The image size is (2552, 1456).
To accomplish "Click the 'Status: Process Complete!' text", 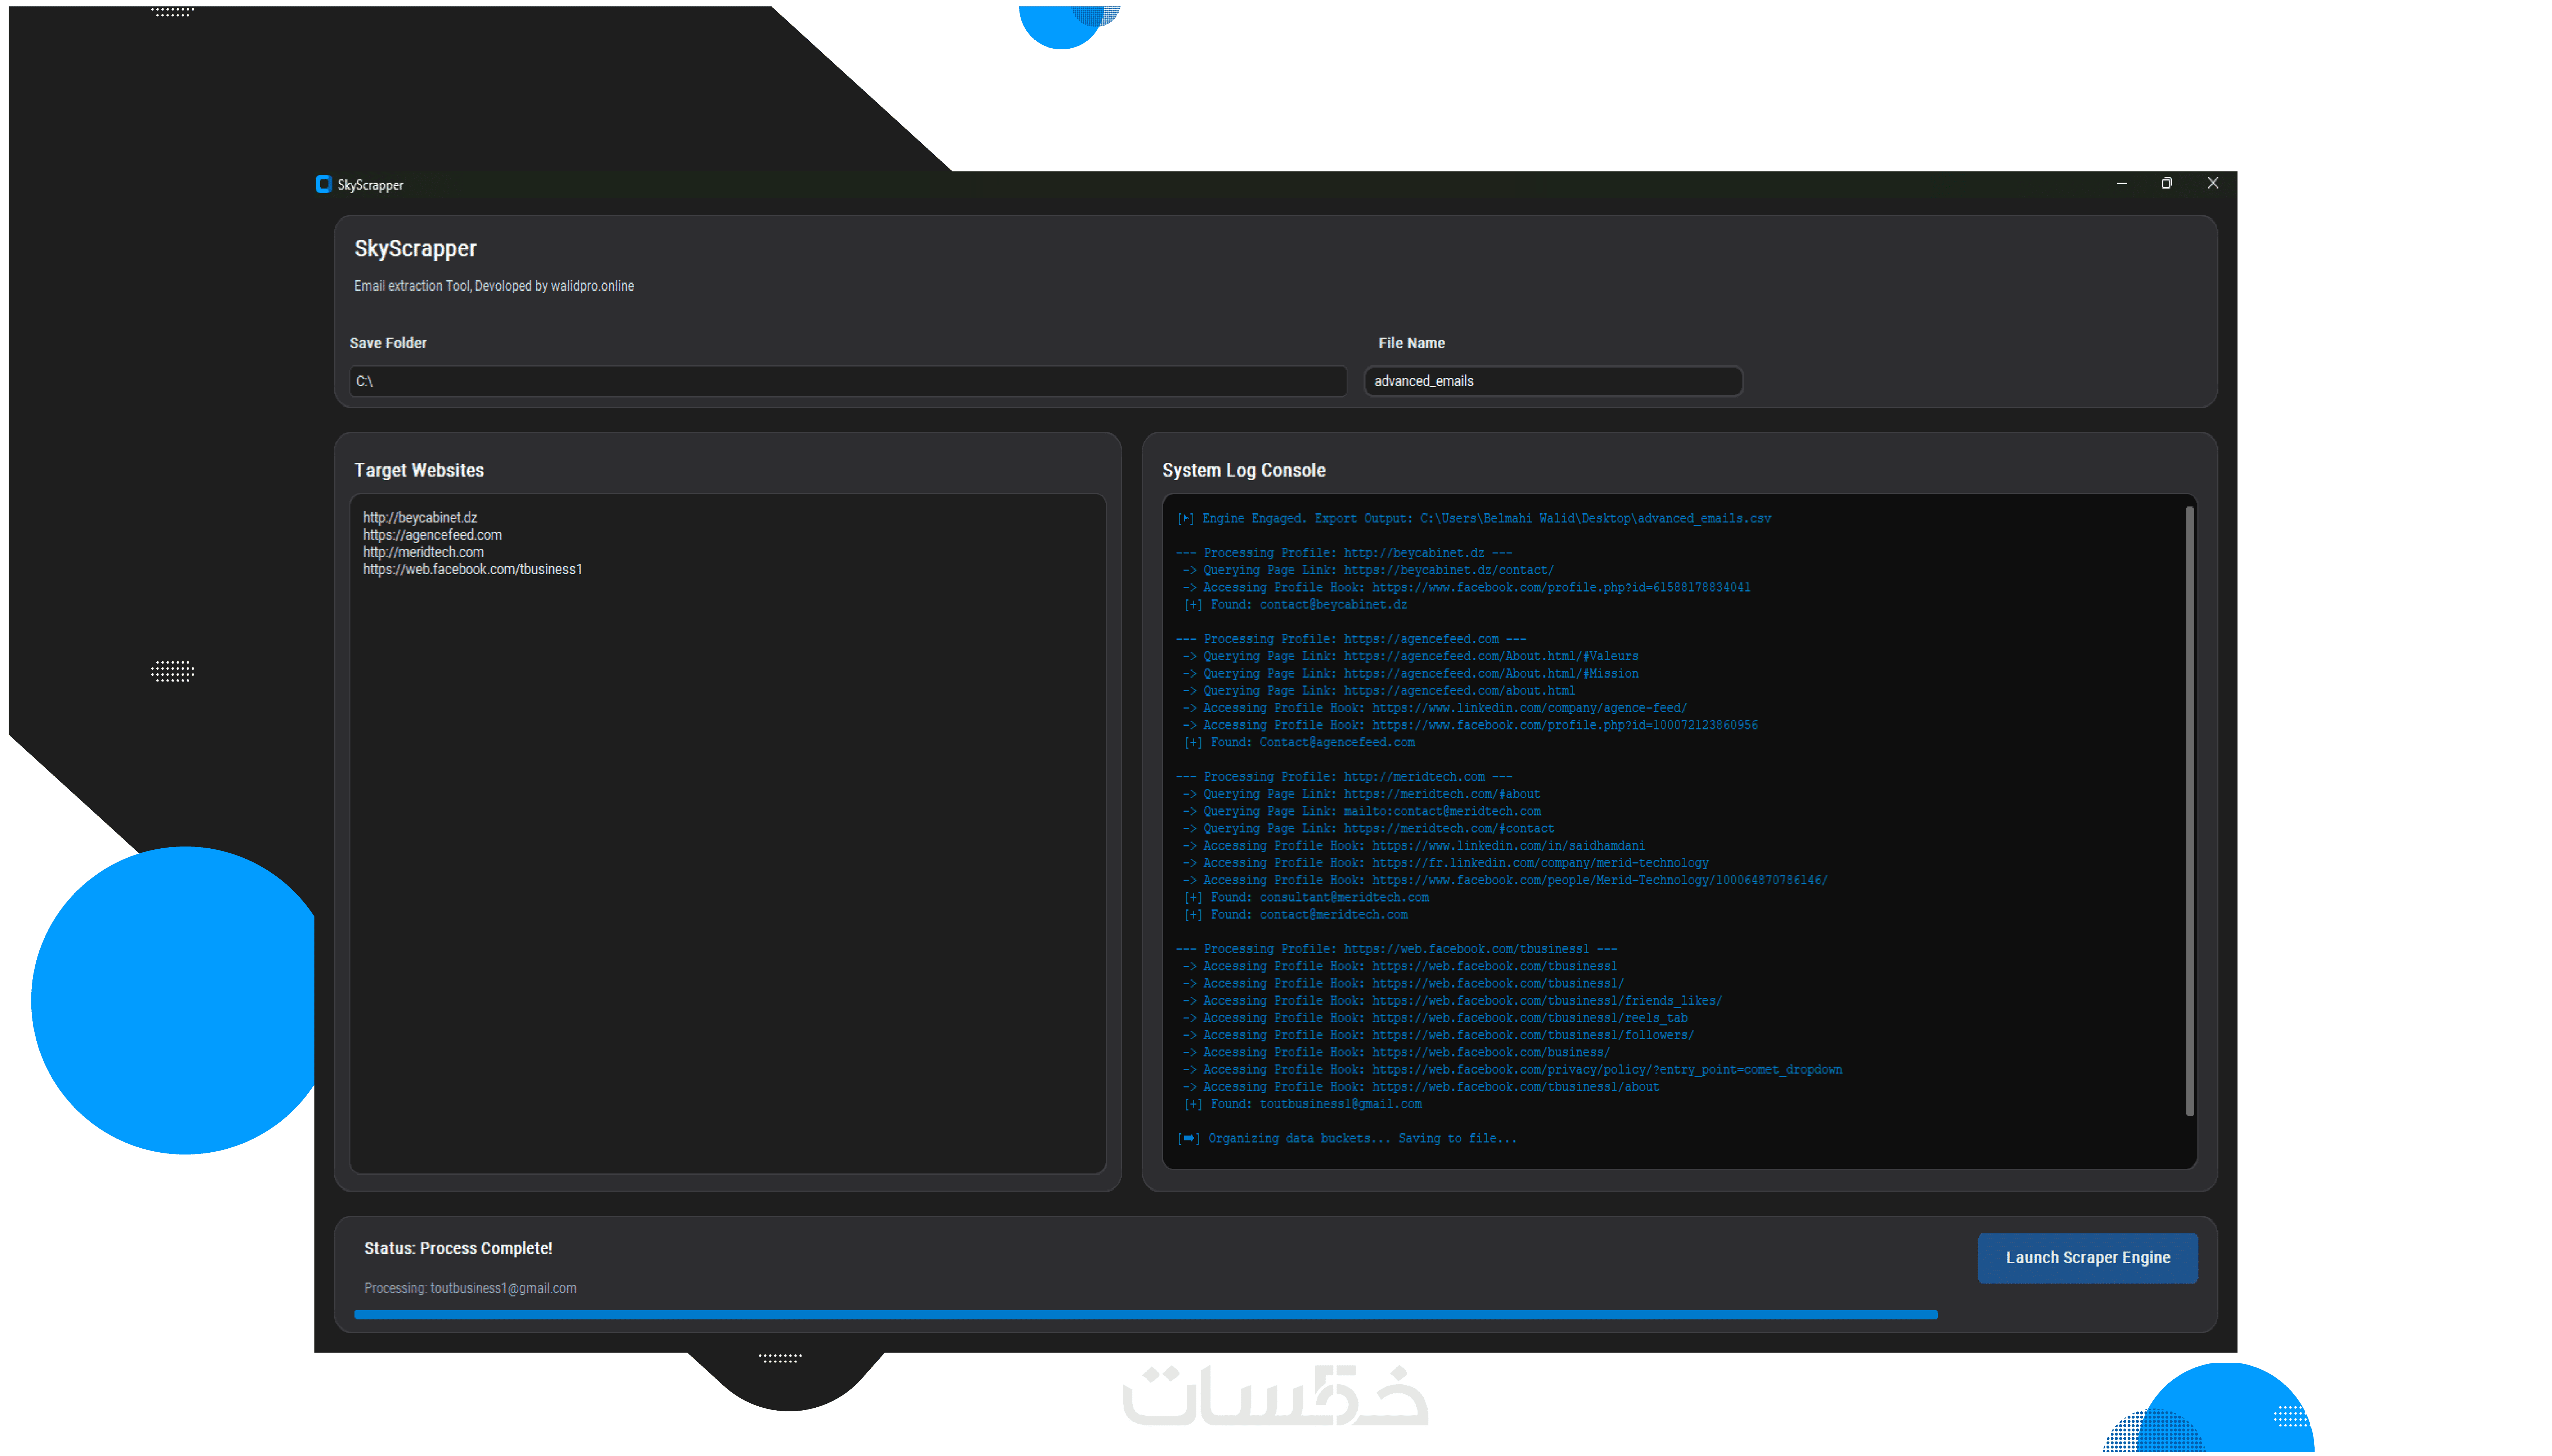I will coord(458,1248).
